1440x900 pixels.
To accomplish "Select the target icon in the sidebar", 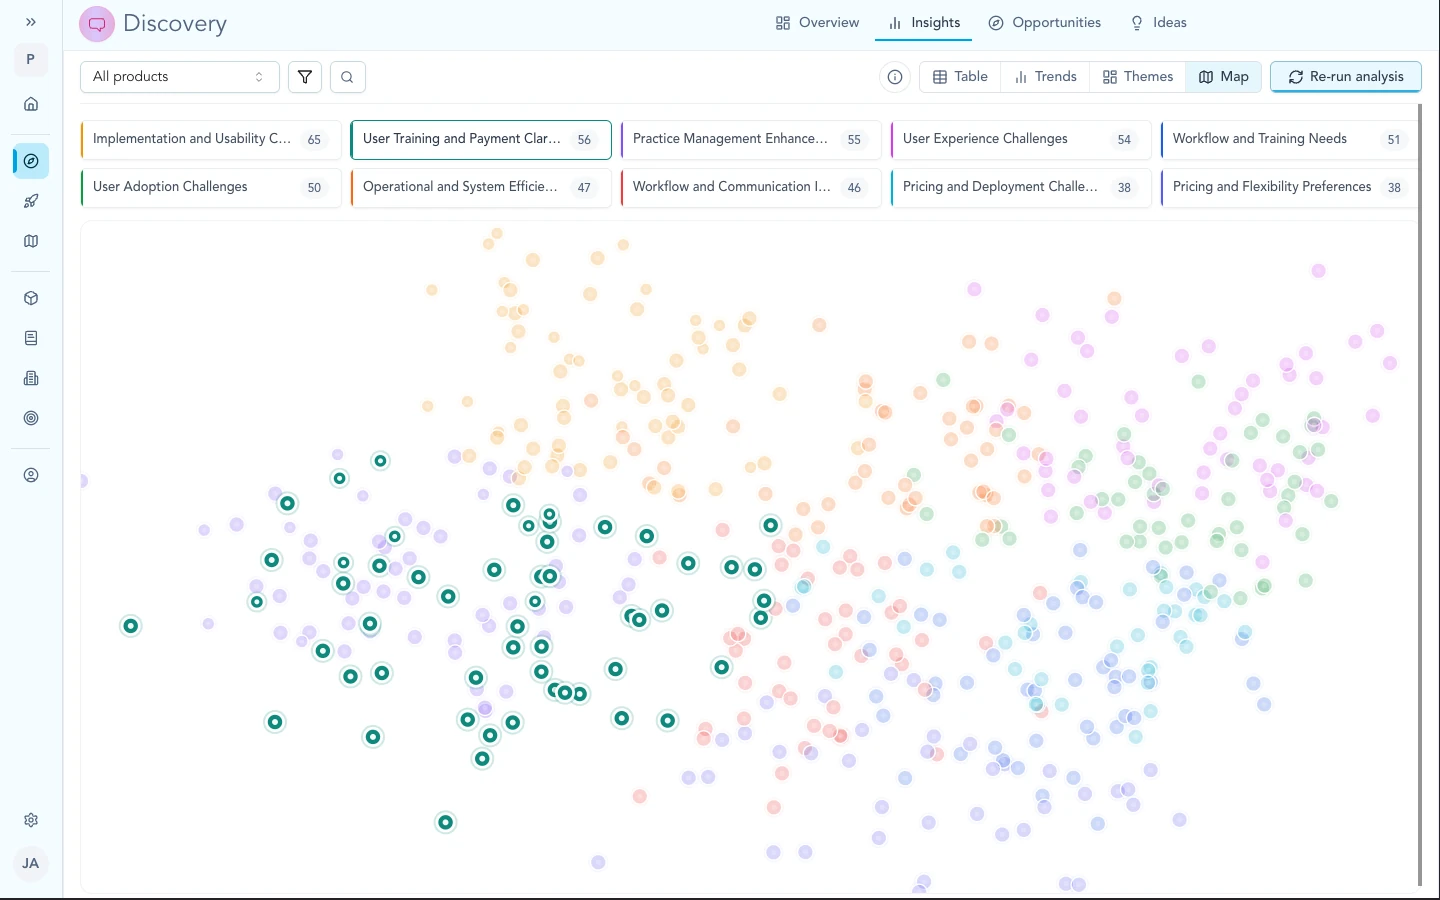I will click(30, 418).
